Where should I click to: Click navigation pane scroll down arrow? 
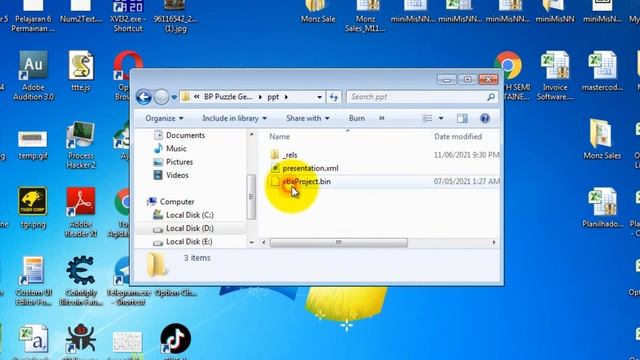coord(251,242)
